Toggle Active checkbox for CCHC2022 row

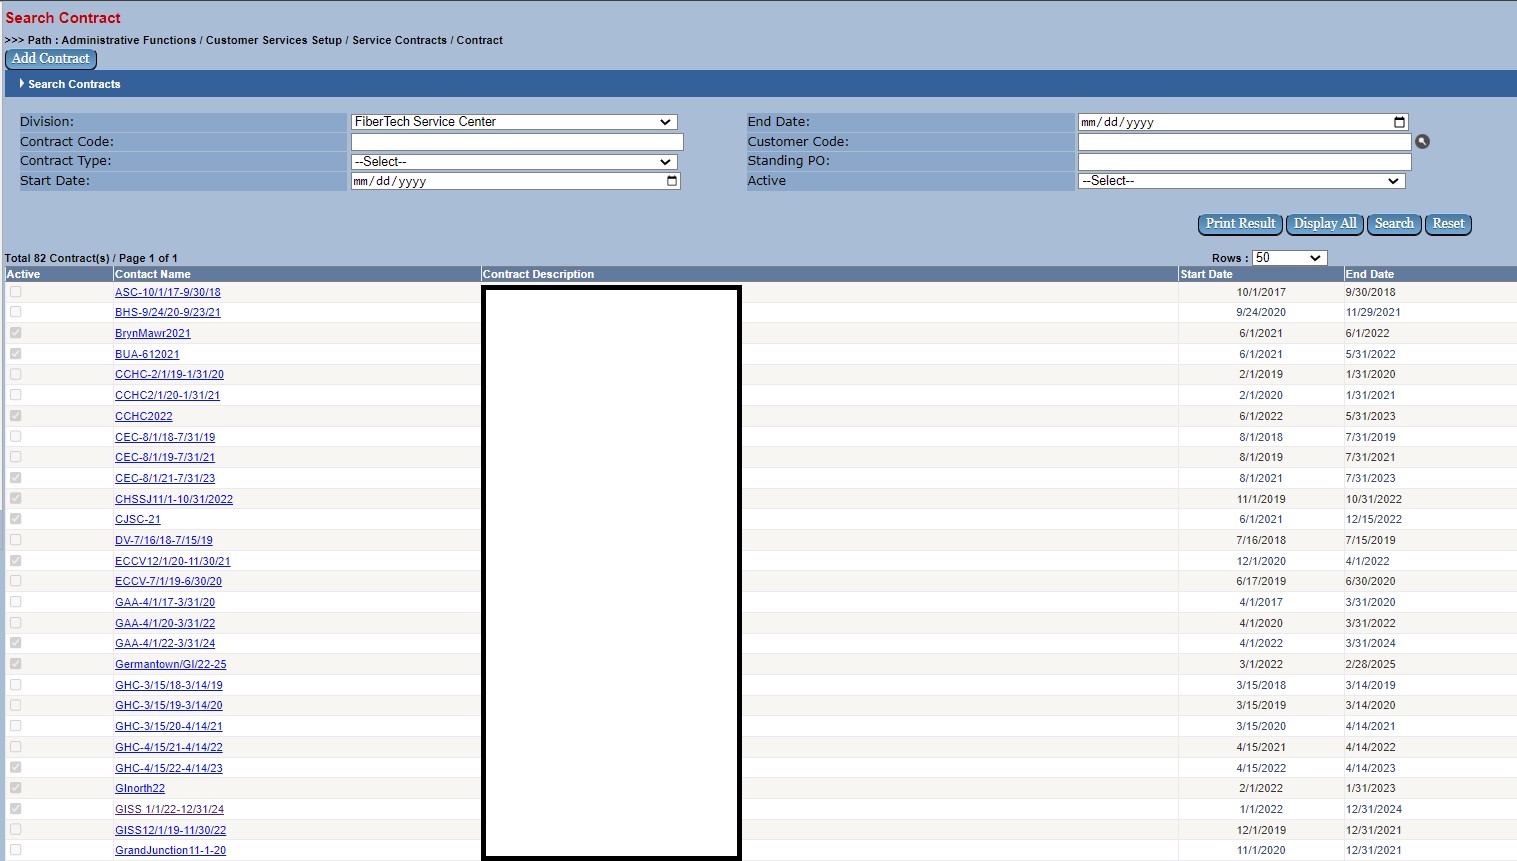pos(15,416)
